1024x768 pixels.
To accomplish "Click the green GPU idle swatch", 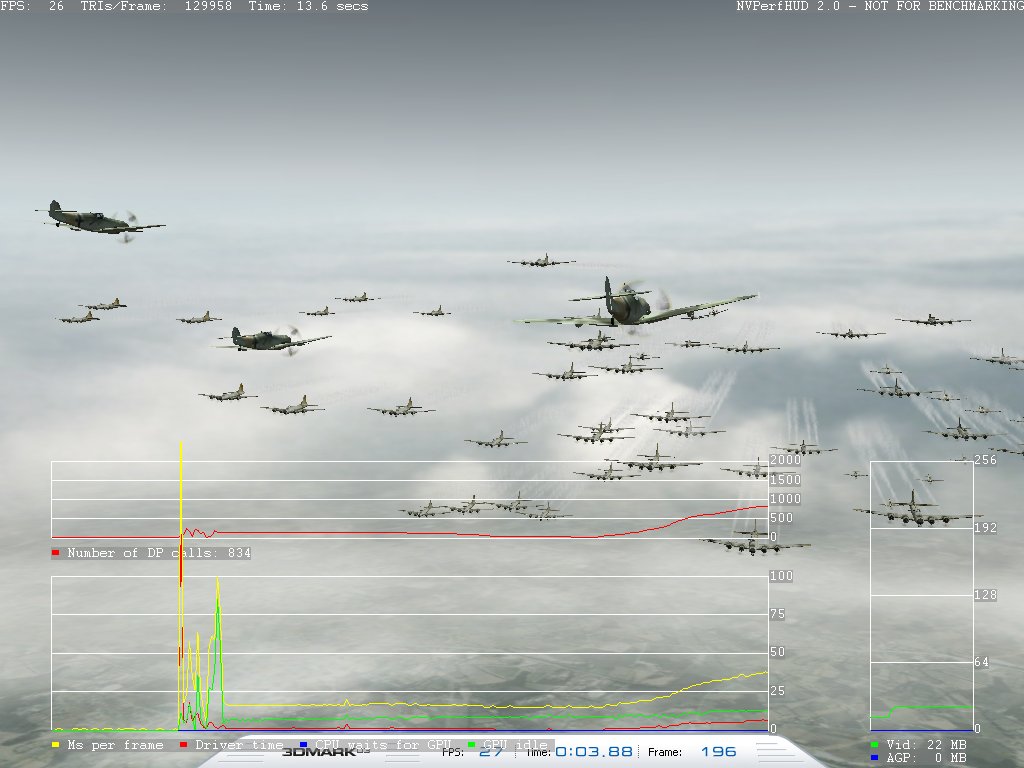I will point(472,744).
